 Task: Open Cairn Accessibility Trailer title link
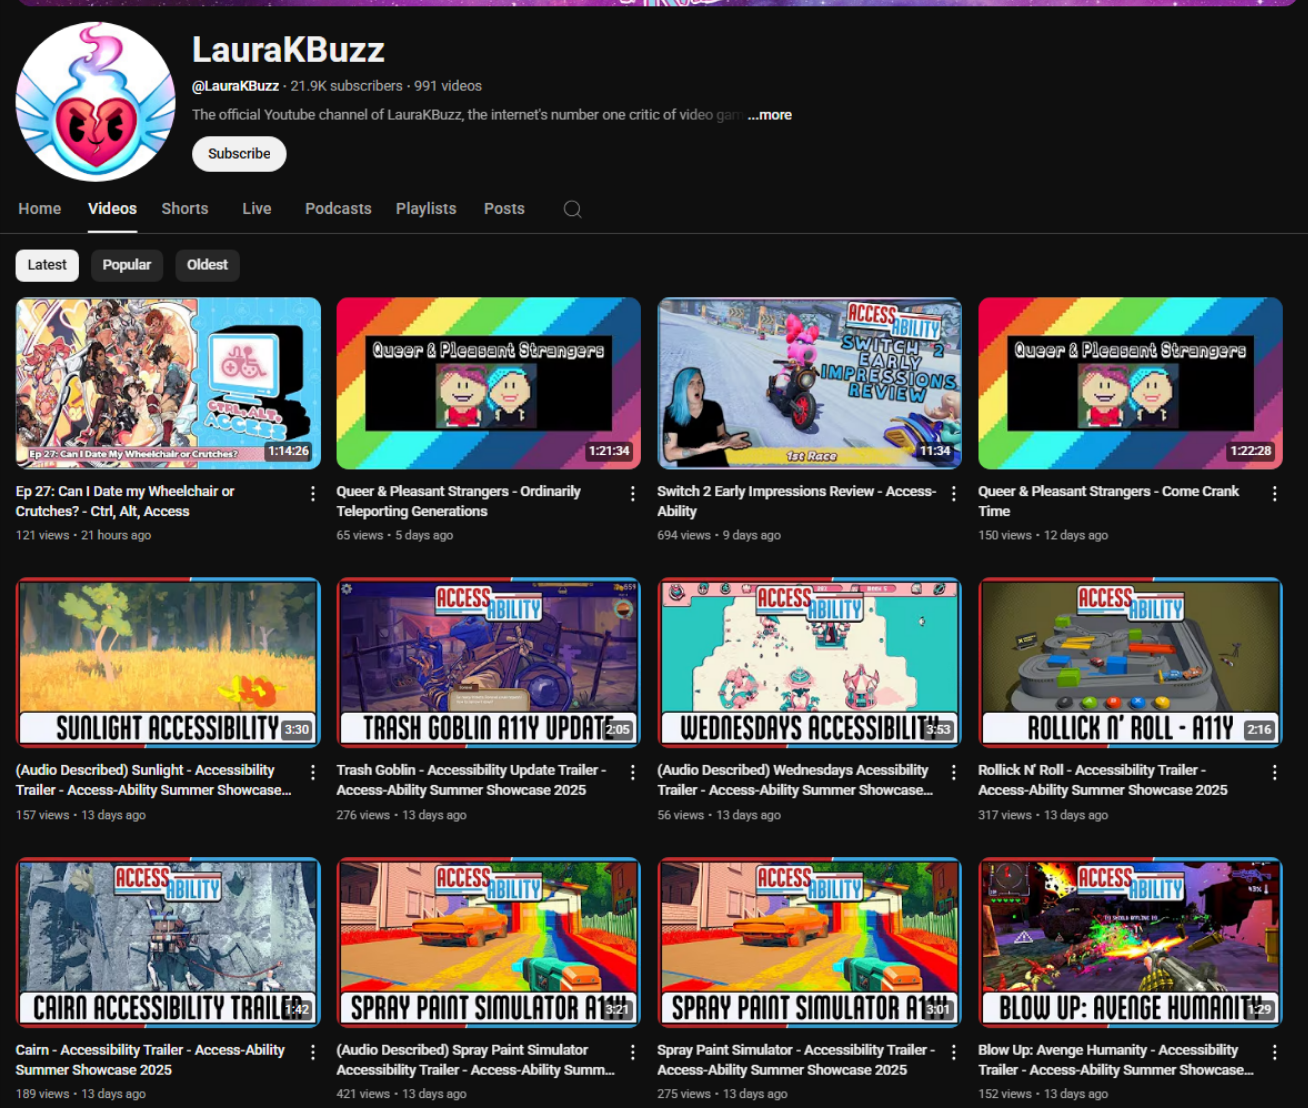(x=150, y=1060)
